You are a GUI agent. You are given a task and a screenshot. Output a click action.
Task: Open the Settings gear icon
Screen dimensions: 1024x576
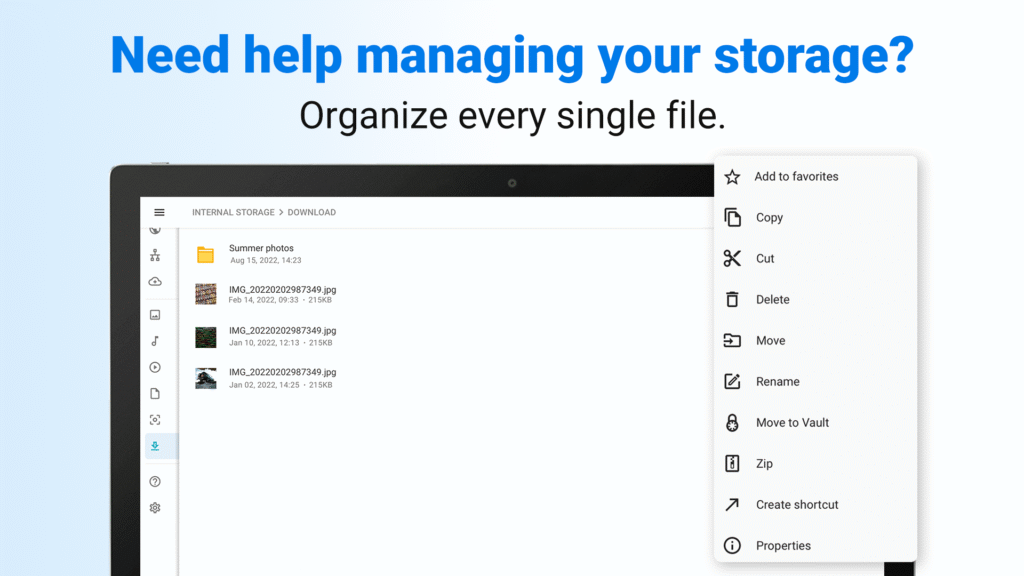pos(156,508)
